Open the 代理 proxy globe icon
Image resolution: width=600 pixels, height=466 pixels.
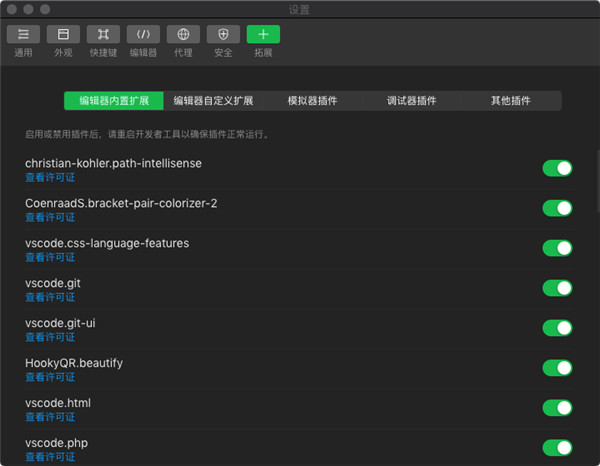click(x=183, y=34)
